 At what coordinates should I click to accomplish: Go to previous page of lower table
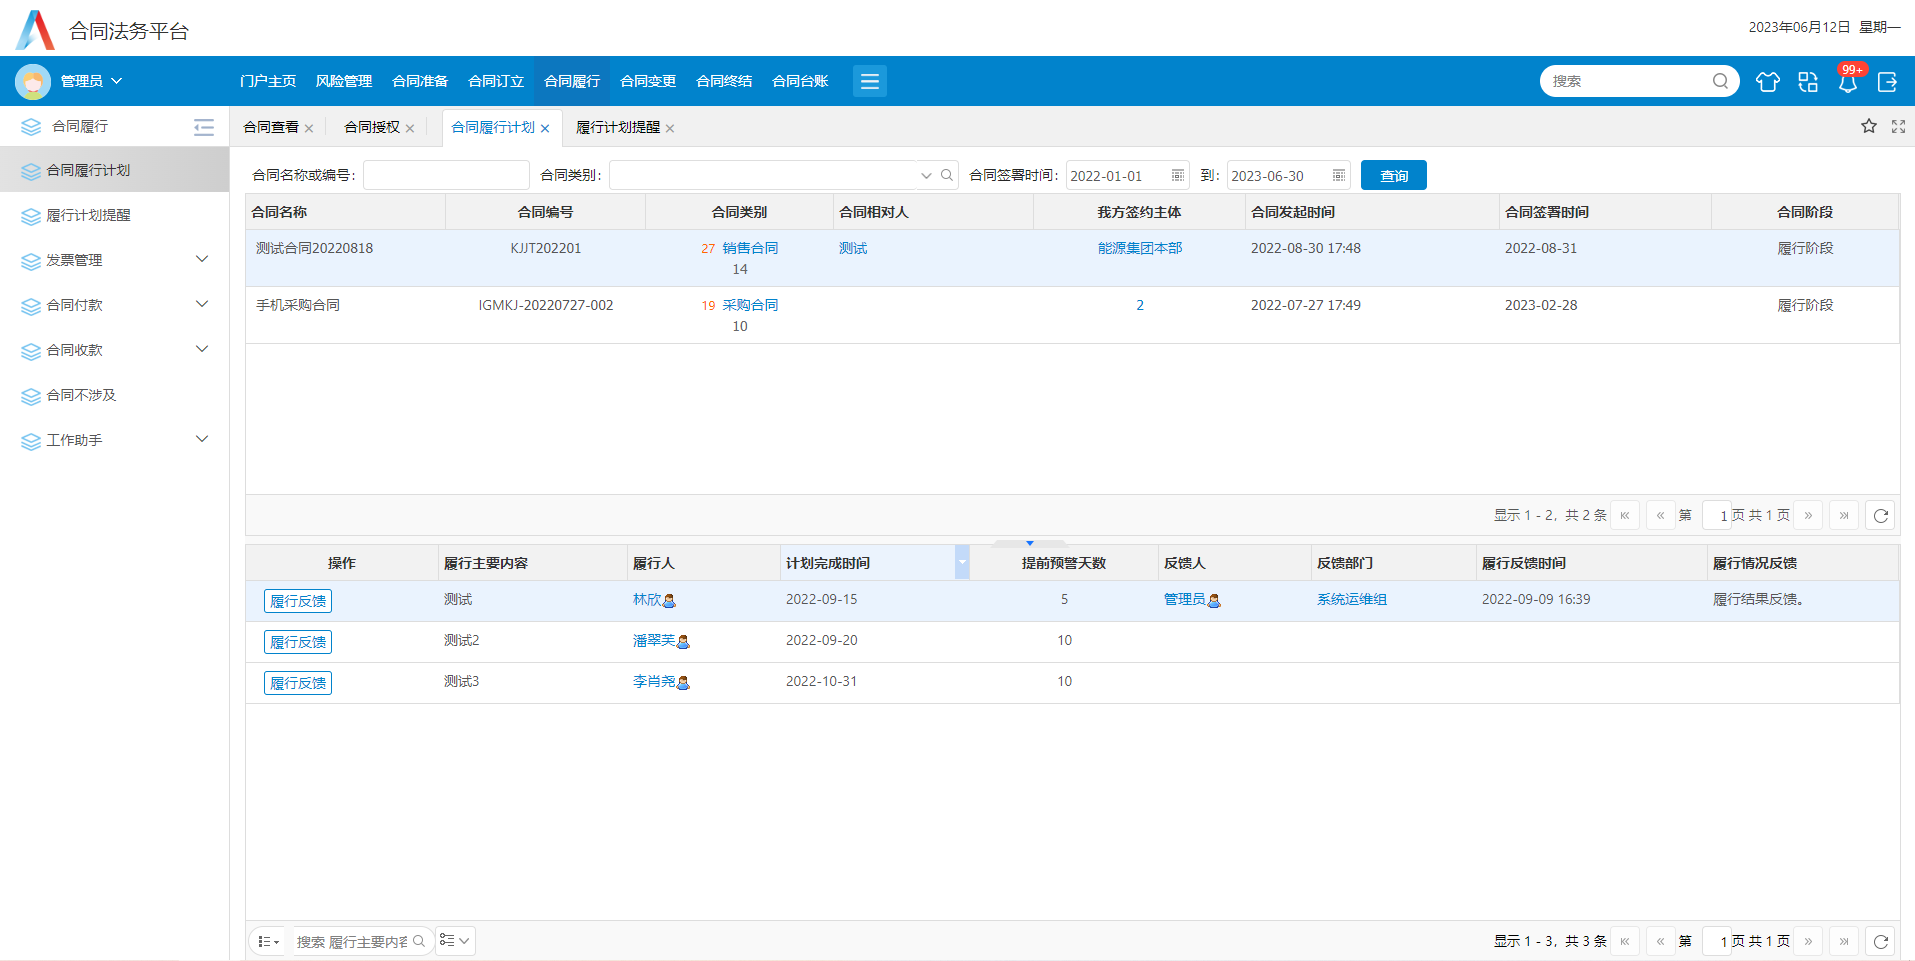tap(1660, 941)
